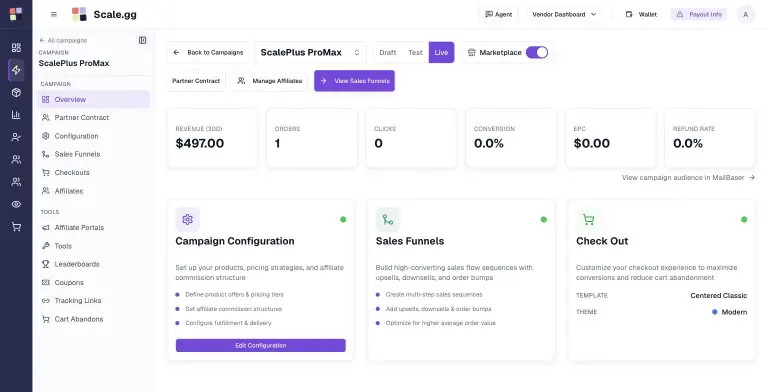Click the EPC $0.00 value

point(592,144)
